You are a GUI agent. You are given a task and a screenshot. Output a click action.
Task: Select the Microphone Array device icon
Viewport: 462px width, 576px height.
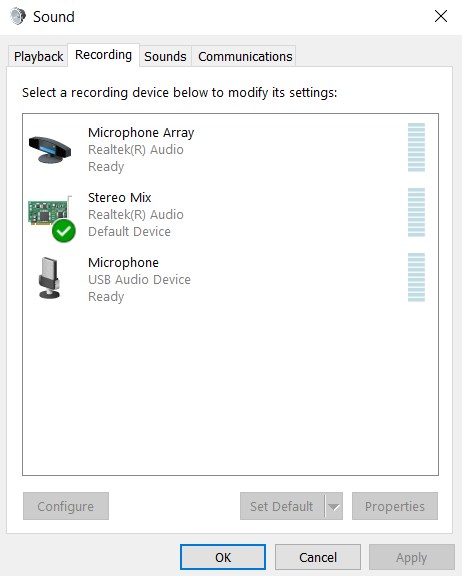click(50, 150)
